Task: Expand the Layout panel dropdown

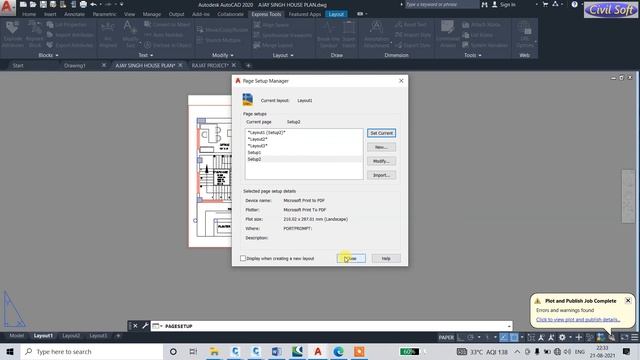Action: tap(283, 55)
